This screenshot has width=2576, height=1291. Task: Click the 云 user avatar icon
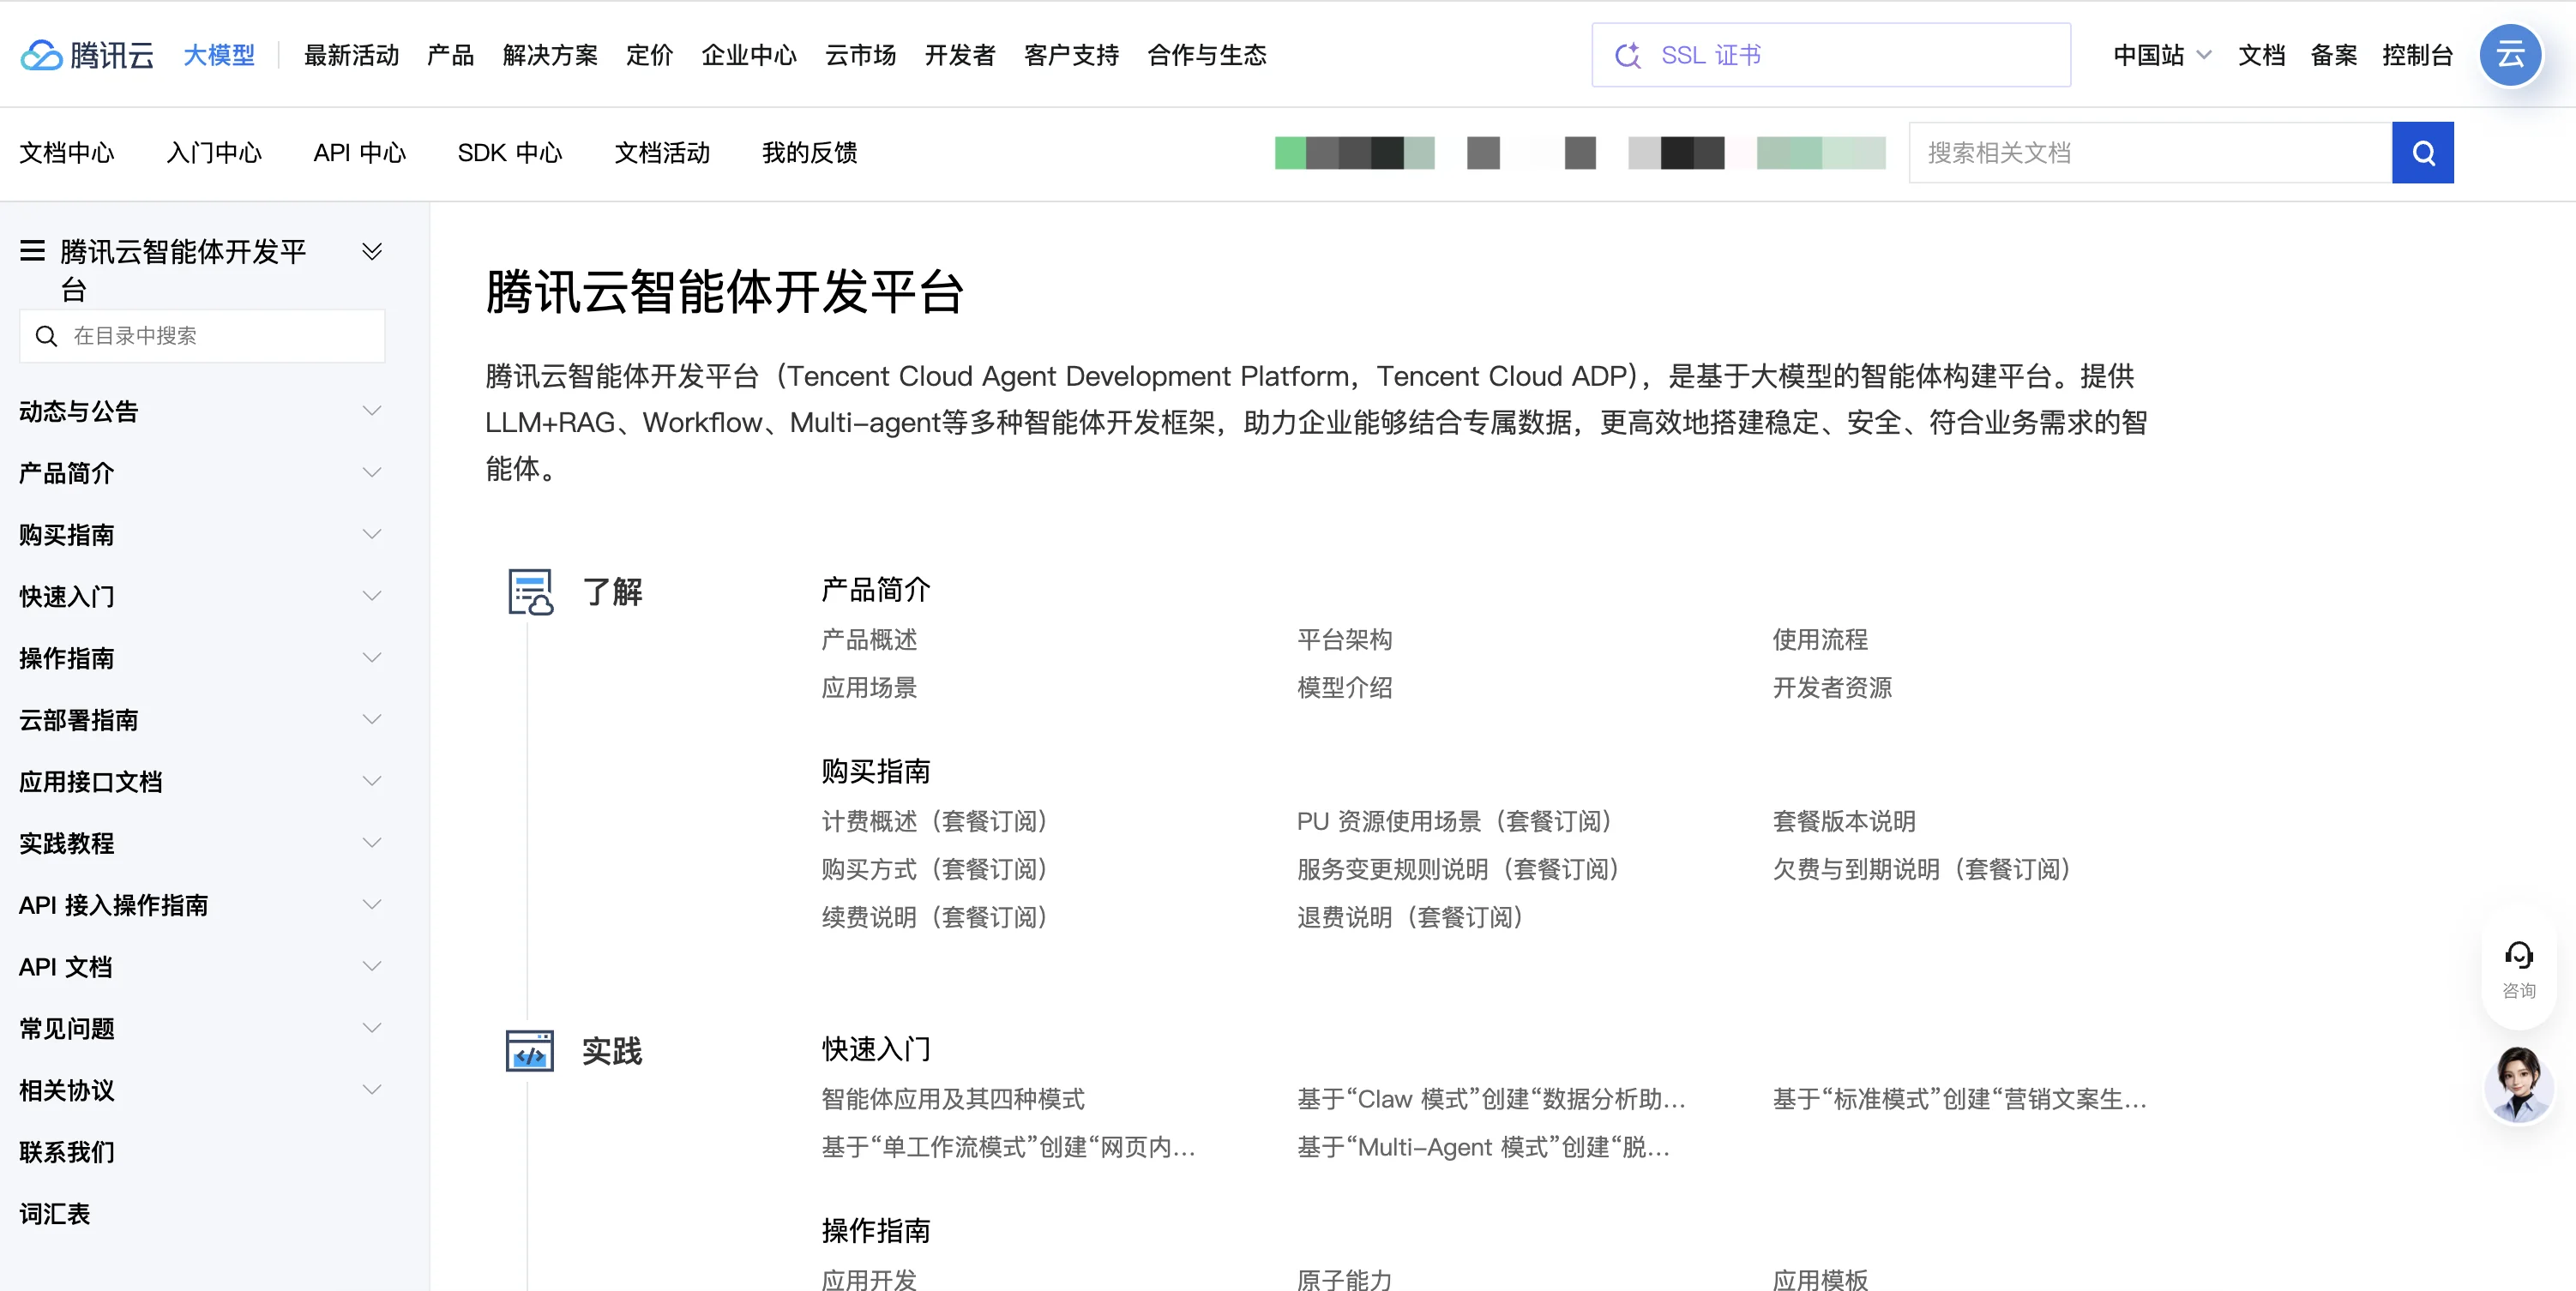(2510, 55)
